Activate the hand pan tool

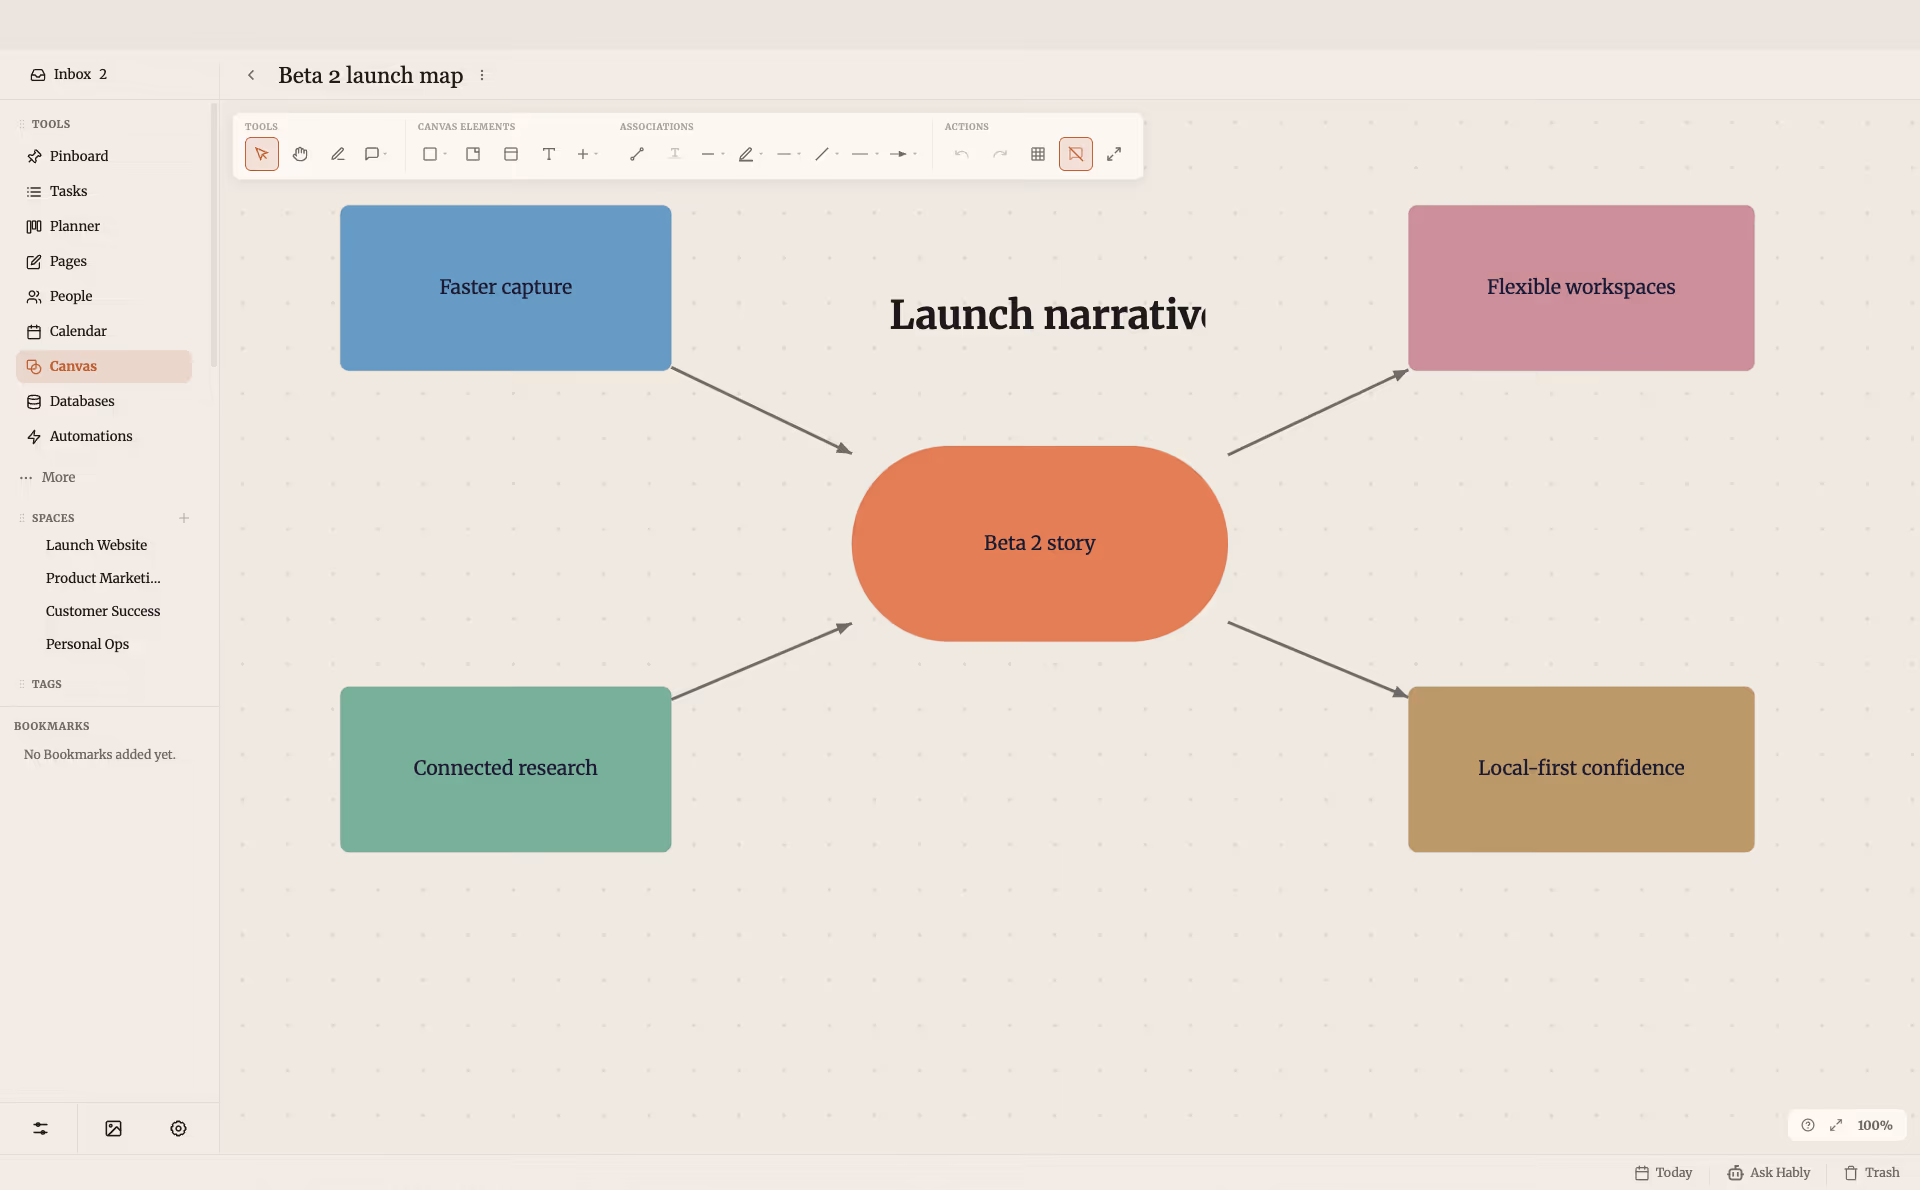pos(300,154)
